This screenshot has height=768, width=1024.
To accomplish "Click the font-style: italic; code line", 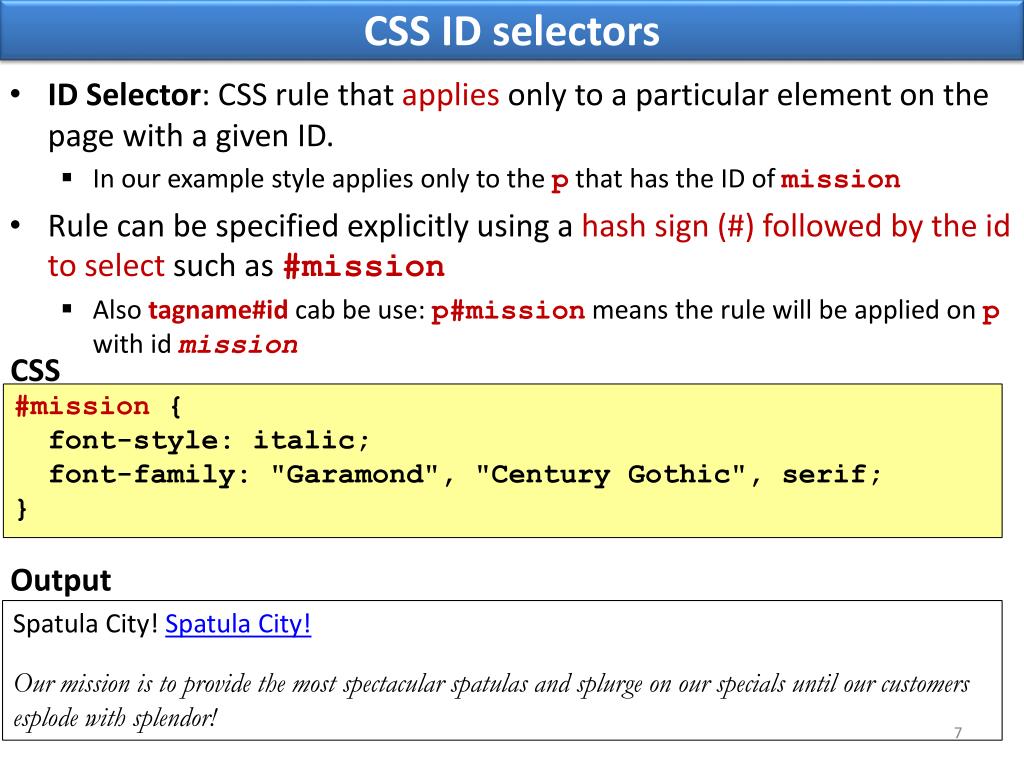I will point(210,440).
